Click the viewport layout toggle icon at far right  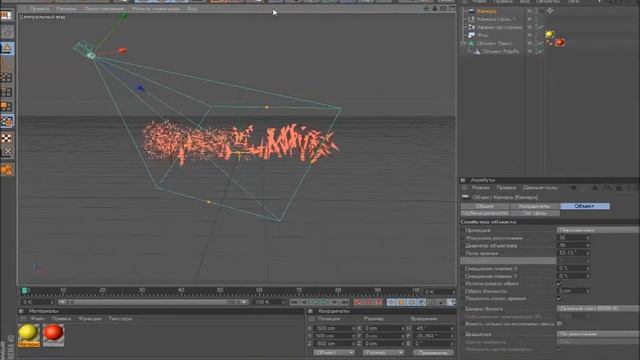point(452,8)
